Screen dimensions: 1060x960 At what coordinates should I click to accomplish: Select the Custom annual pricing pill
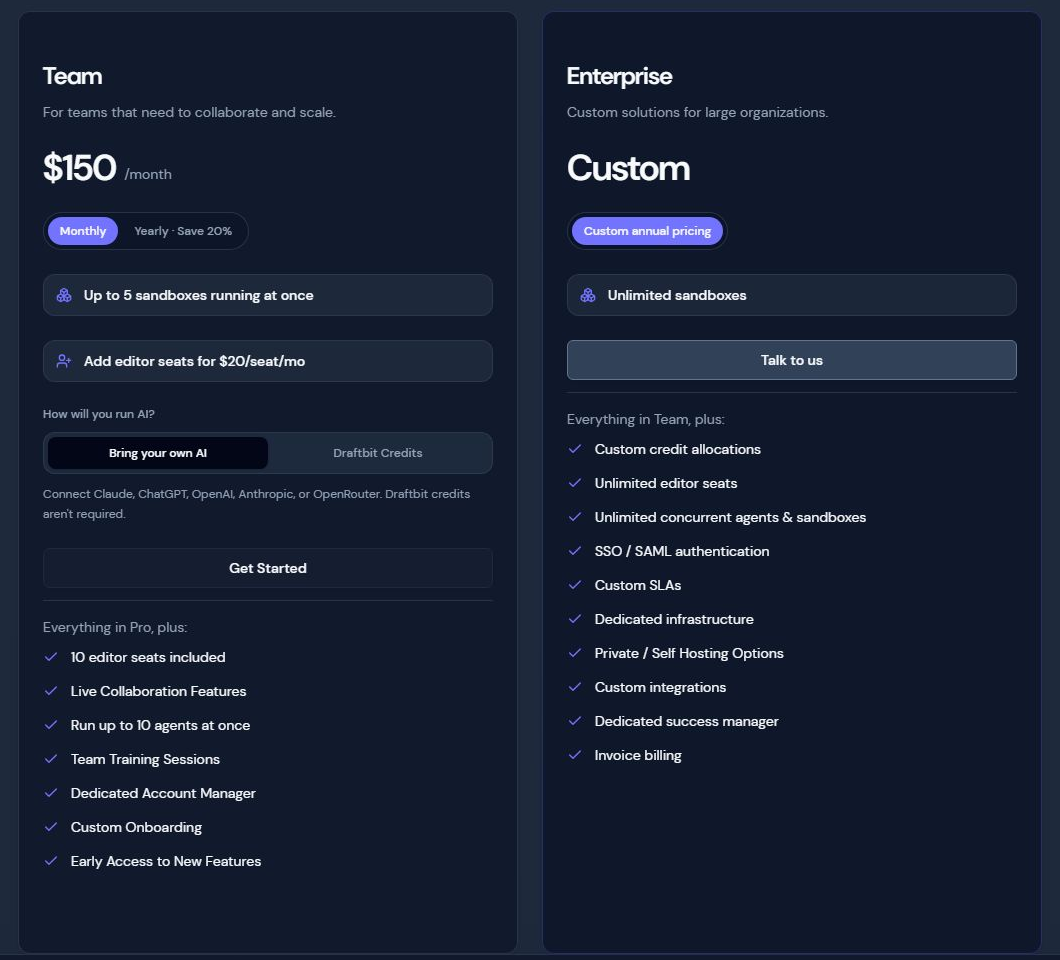click(647, 231)
